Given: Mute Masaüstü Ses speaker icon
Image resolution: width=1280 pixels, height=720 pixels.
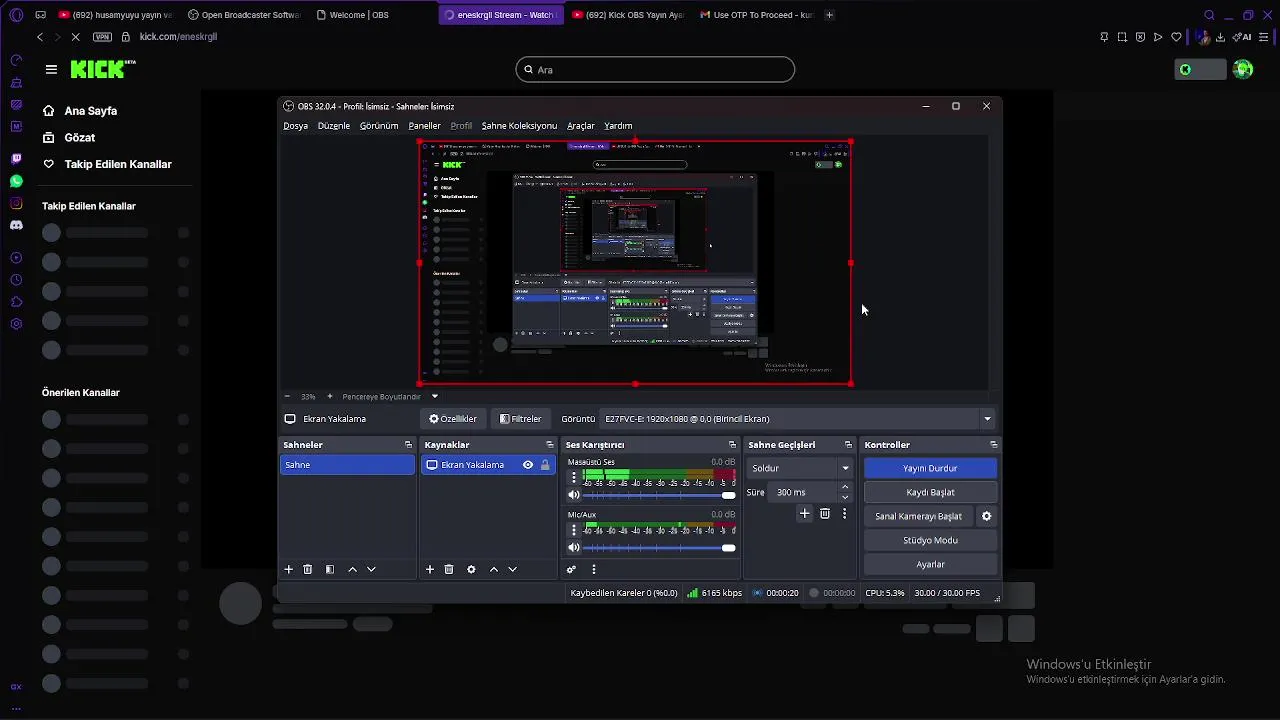Looking at the screenshot, I should click(x=574, y=495).
